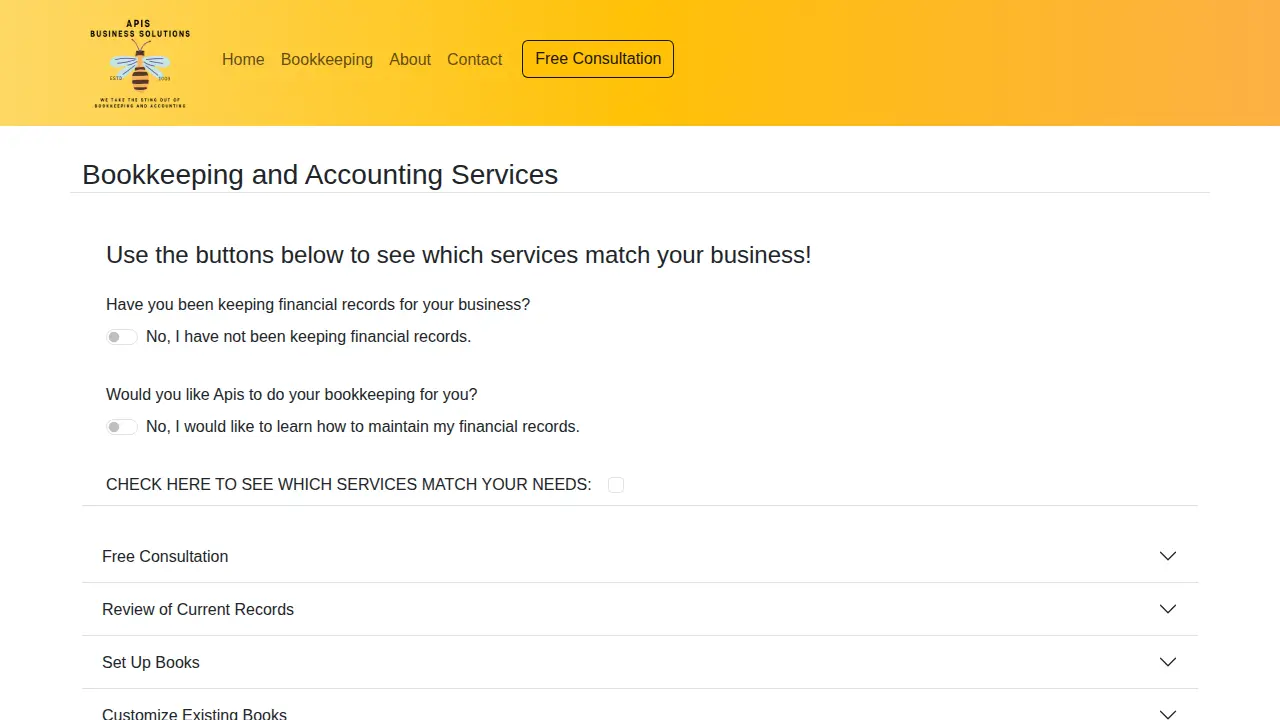Expand the Set Up Books chevron
Viewport: 1280px width, 720px height.
tap(1168, 662)
